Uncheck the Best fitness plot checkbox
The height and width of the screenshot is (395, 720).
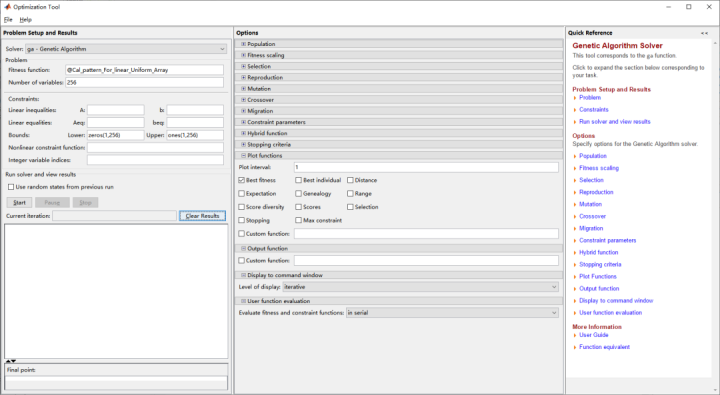242,180
